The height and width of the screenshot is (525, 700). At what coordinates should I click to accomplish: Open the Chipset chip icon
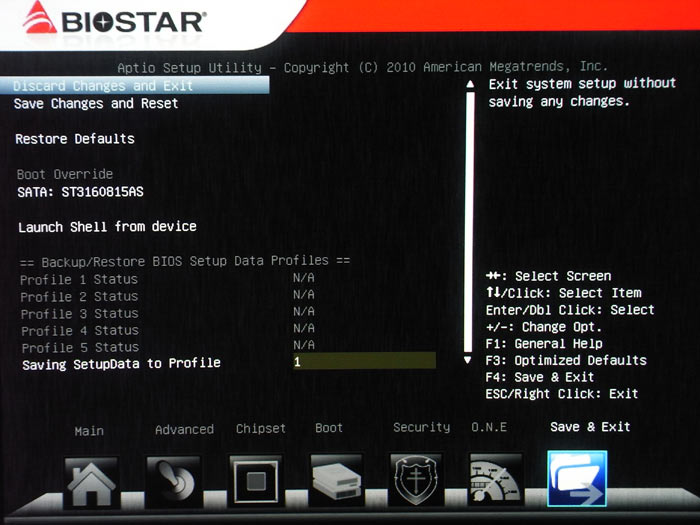255,481
